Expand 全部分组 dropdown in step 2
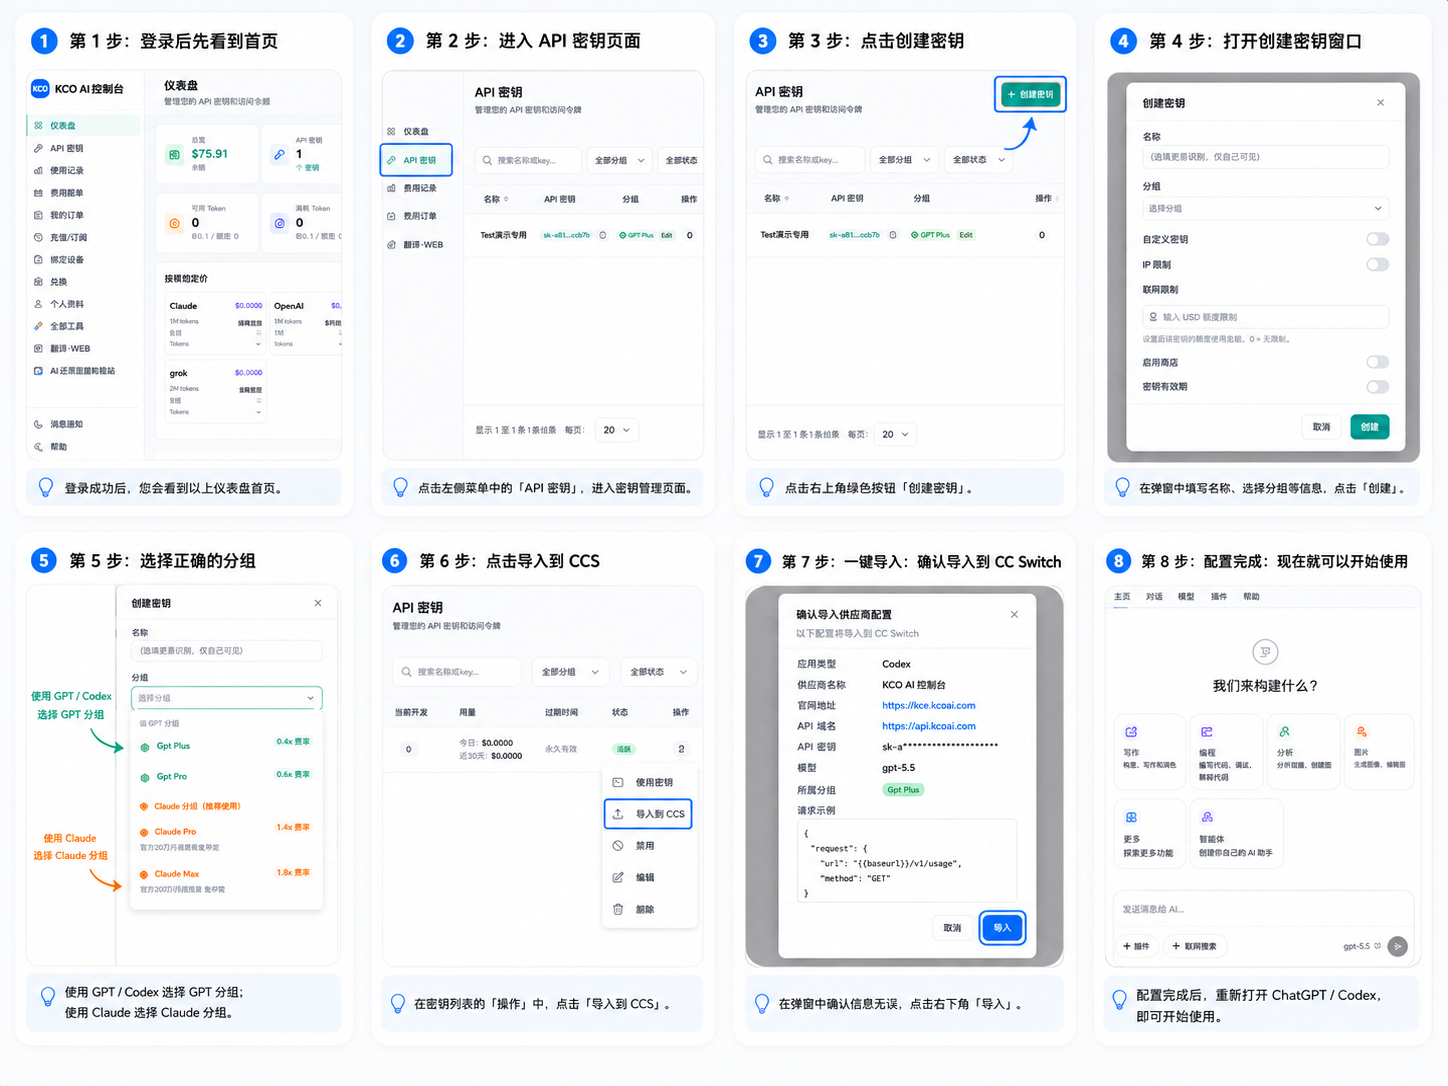Viewport: 1448px width, 1086px height. [619, 160]
